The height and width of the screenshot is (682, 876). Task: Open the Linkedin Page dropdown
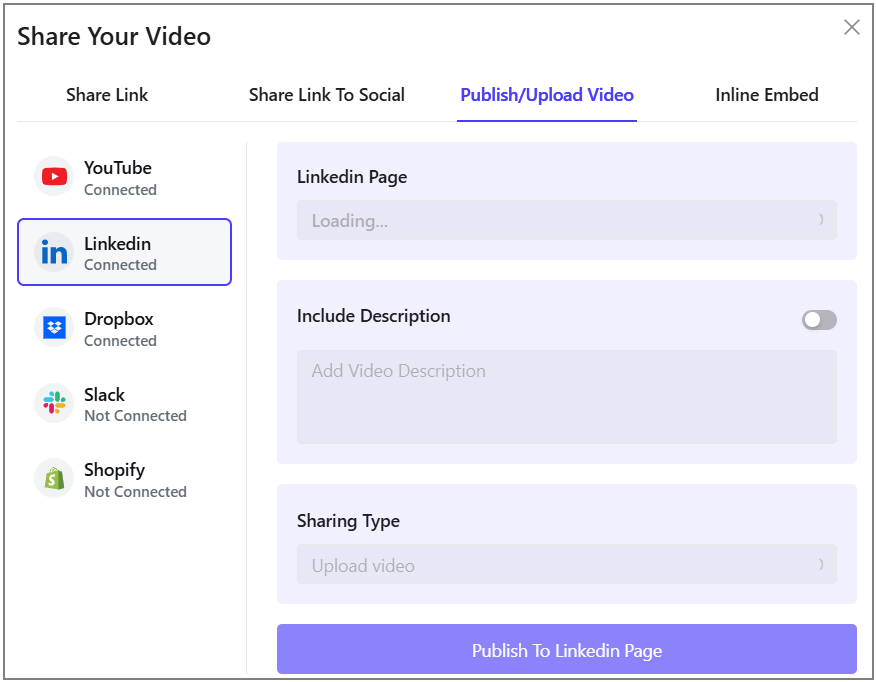[x=566, y=220]
